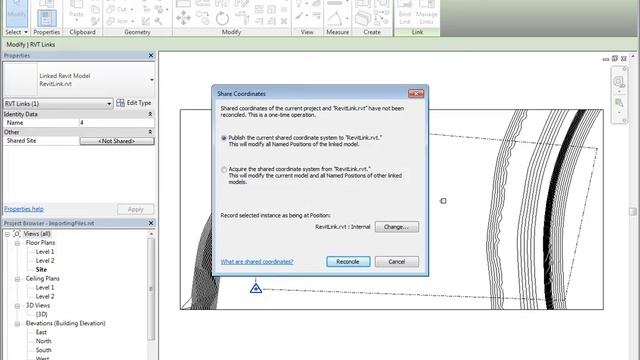The height and width of the screenshot is (360, 640).
Task: Open the RVT Links (1) filter combo box
Action: 58,104
